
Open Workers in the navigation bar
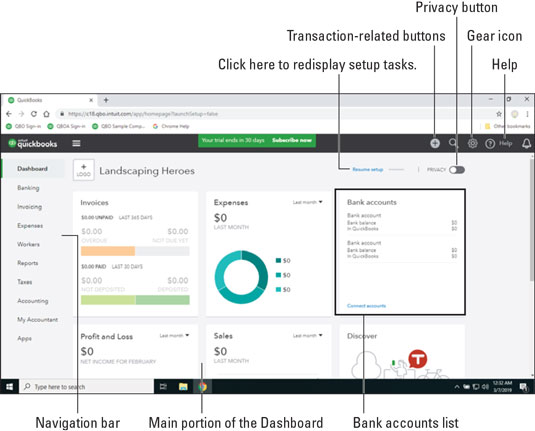click(28, 244)
